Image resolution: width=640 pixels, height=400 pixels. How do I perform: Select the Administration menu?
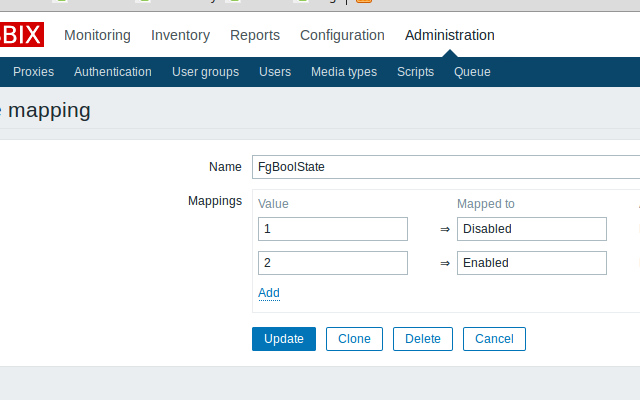(449, 36)
